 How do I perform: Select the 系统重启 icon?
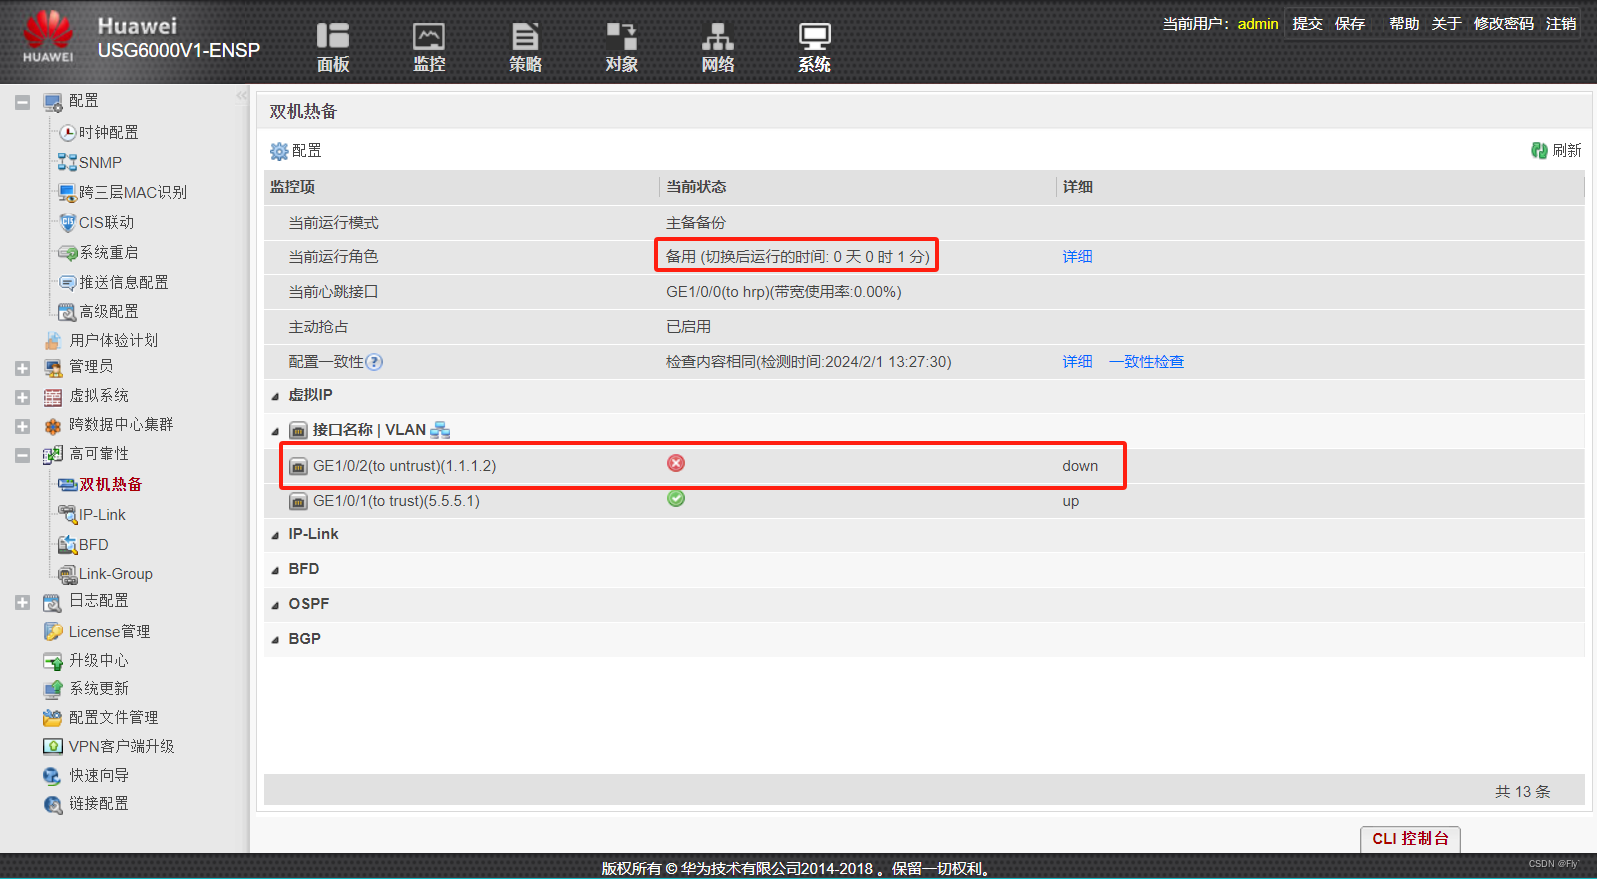coord(67,253)
